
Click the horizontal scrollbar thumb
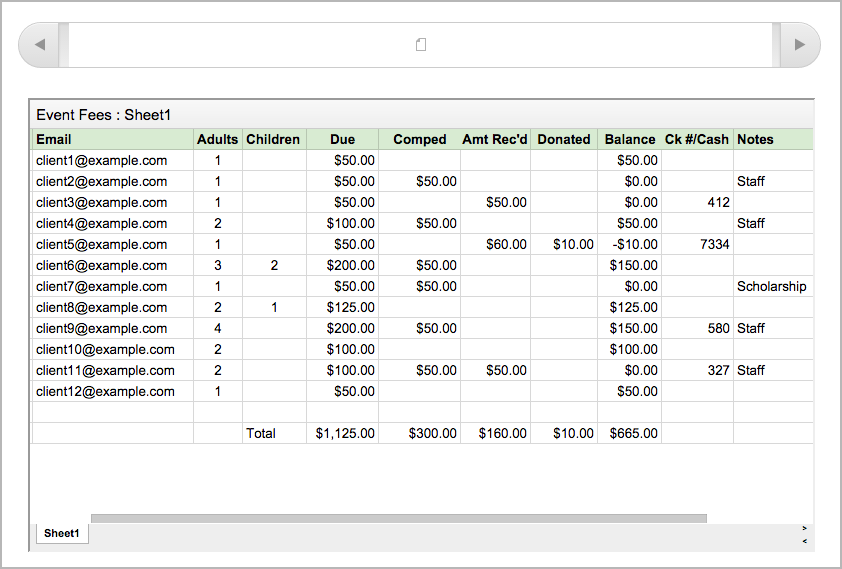point(398,518)
